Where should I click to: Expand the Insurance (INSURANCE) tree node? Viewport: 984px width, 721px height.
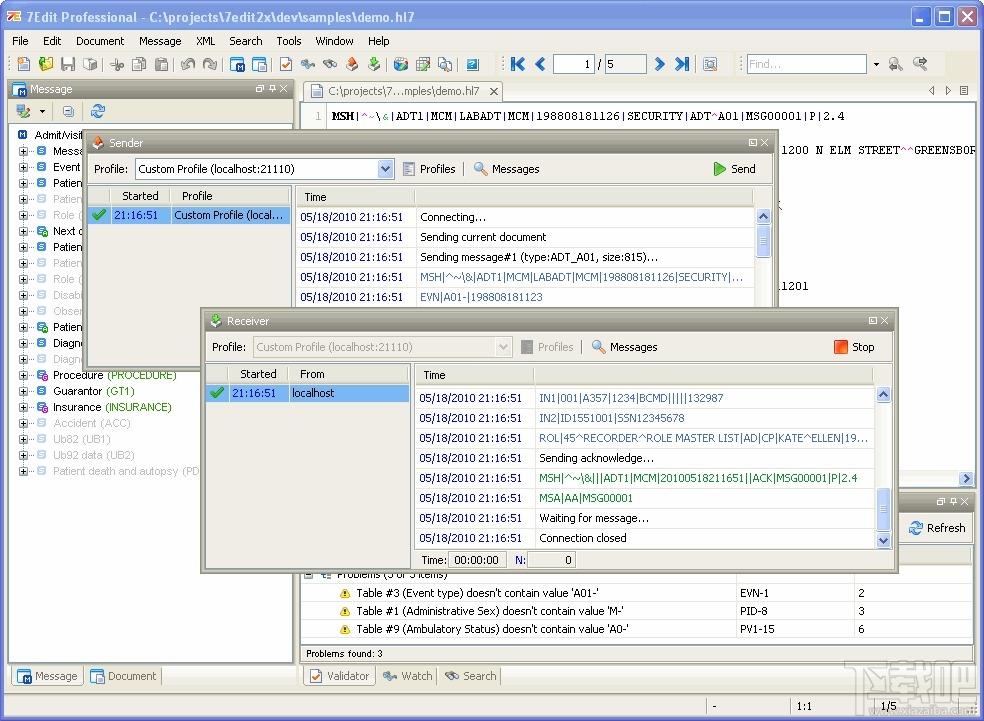23,407
